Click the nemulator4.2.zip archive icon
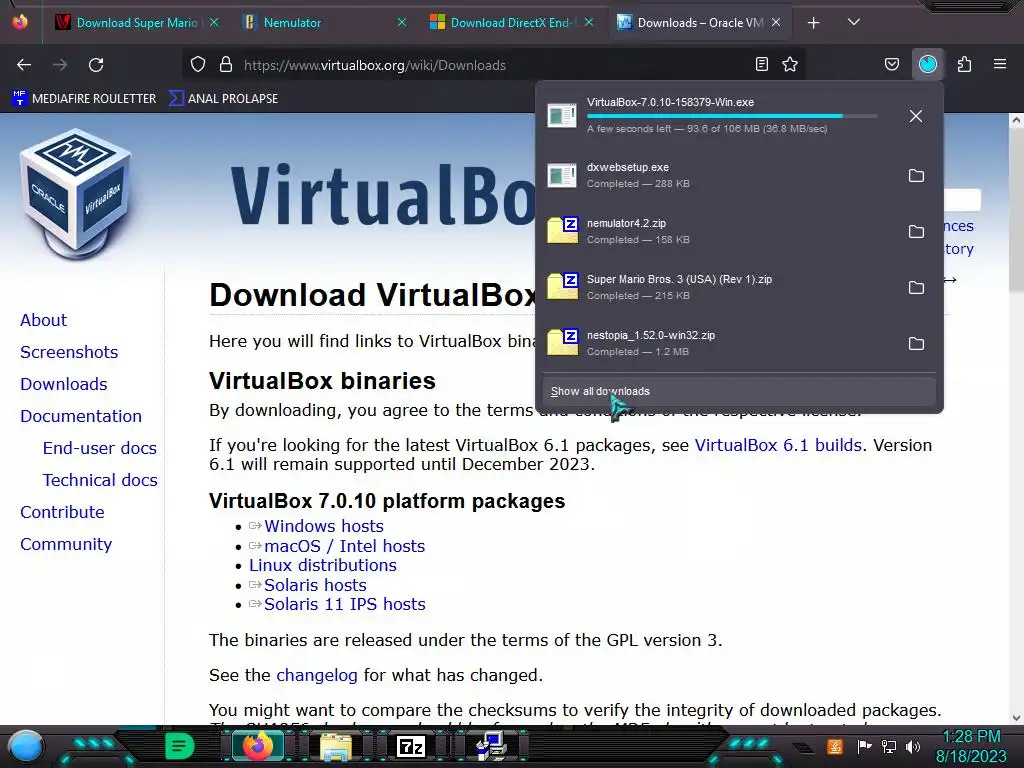1024x768 pixels. tap(562, 231)
